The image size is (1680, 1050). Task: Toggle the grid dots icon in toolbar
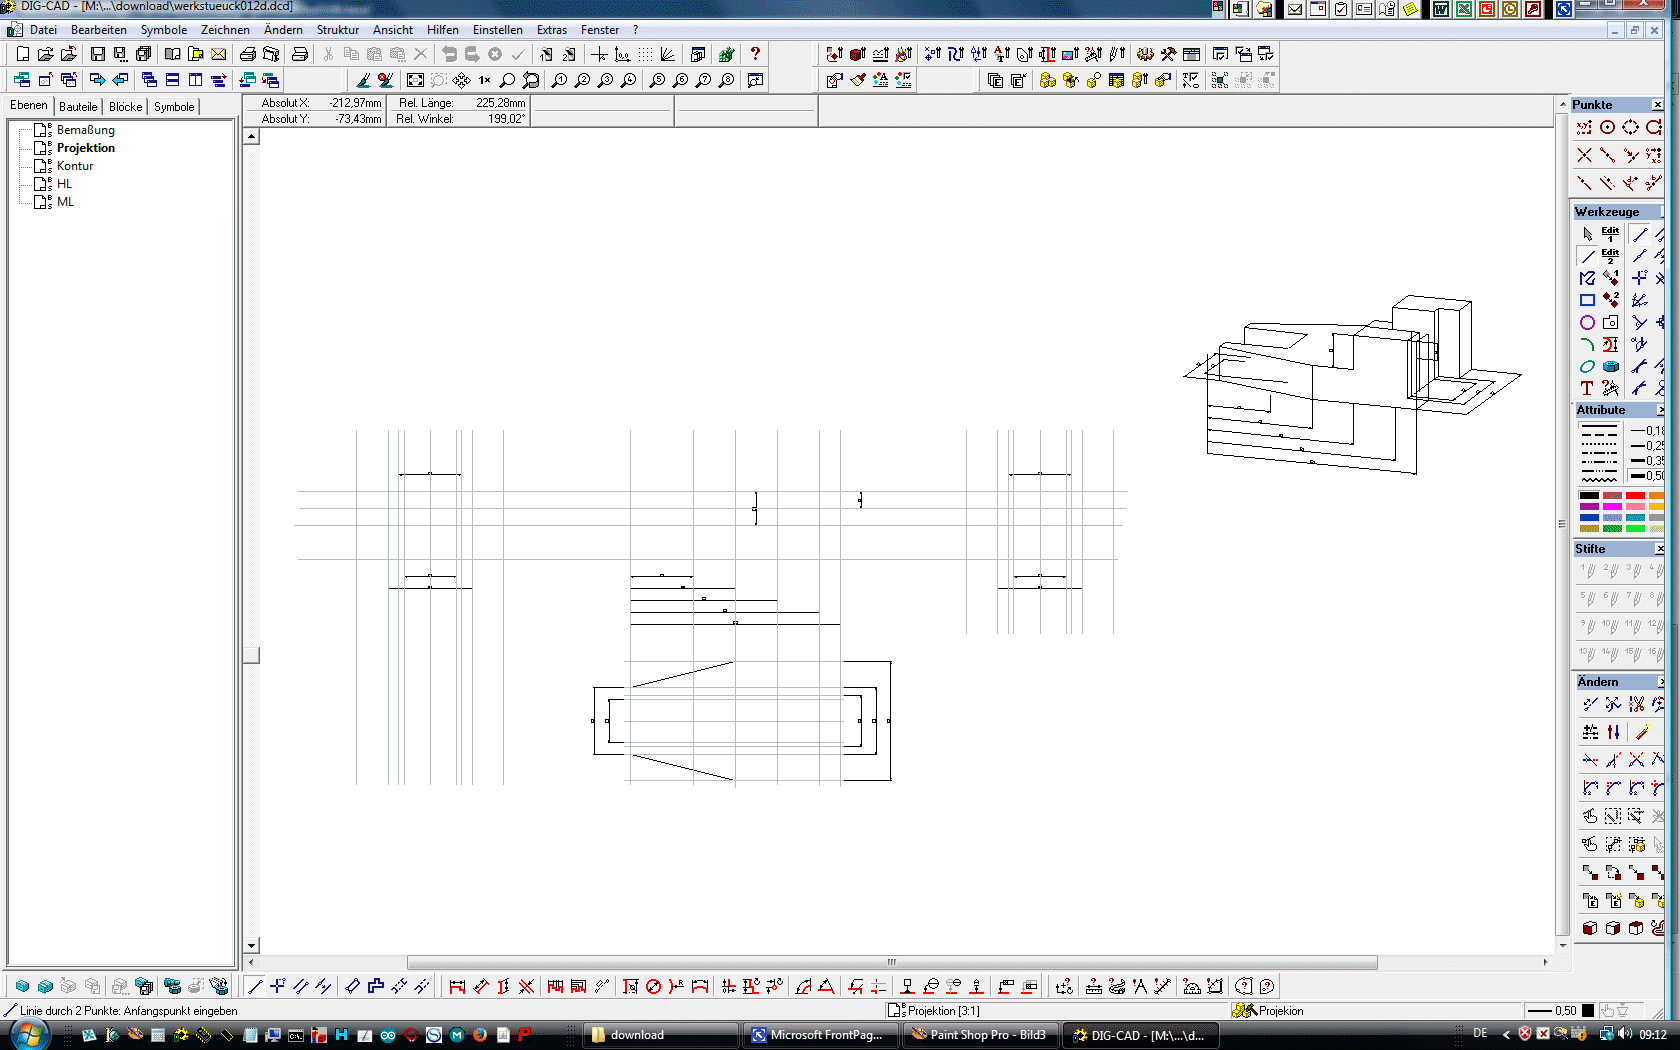pos(645,54)
